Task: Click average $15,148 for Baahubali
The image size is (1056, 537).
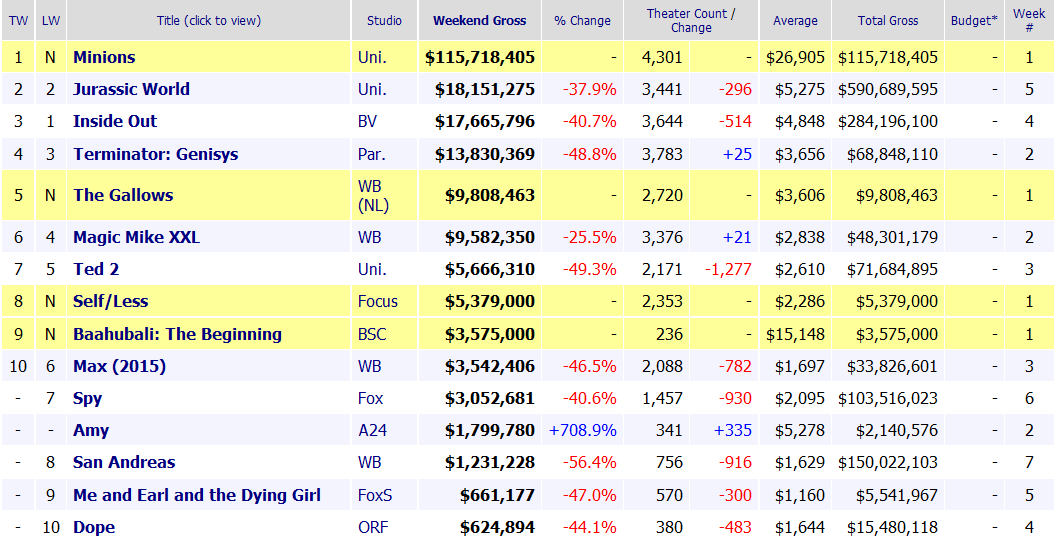Action: (795, 334)
